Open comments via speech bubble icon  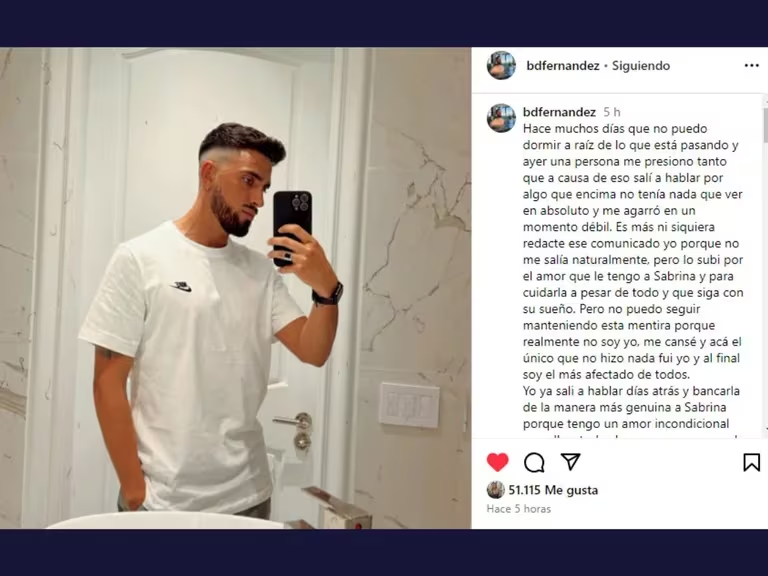534,462
